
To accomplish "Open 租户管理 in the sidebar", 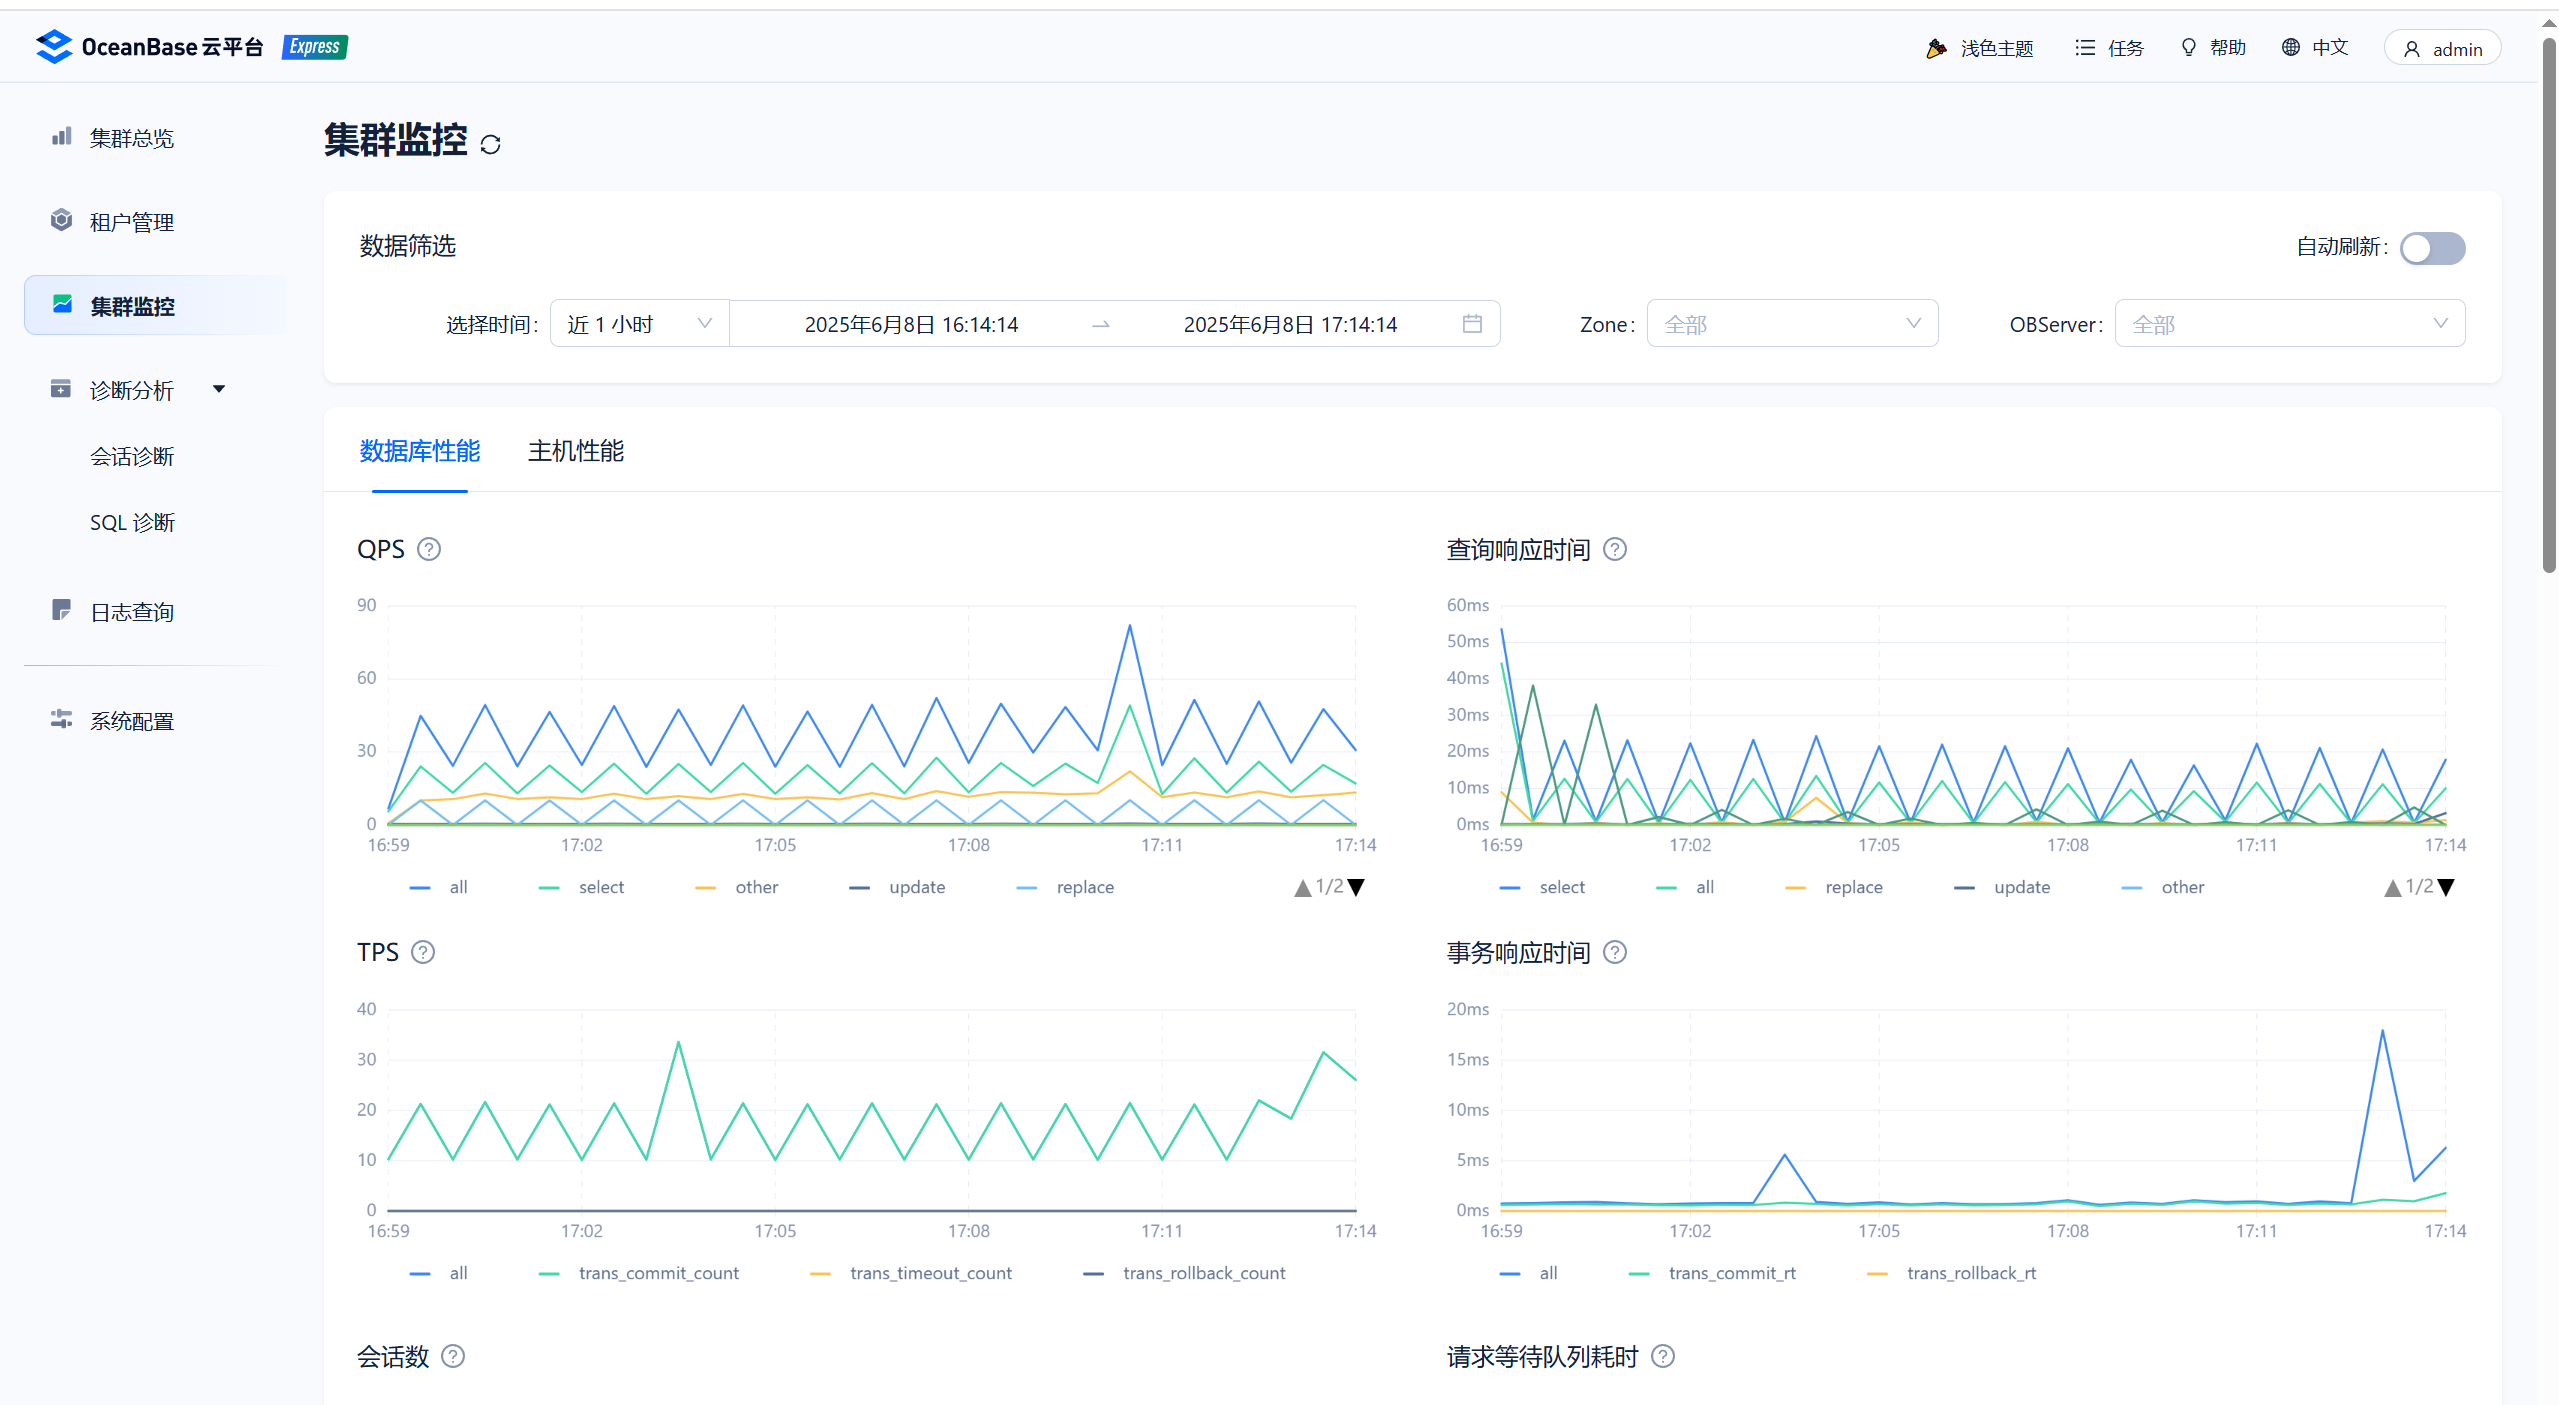I will (132, 222).
